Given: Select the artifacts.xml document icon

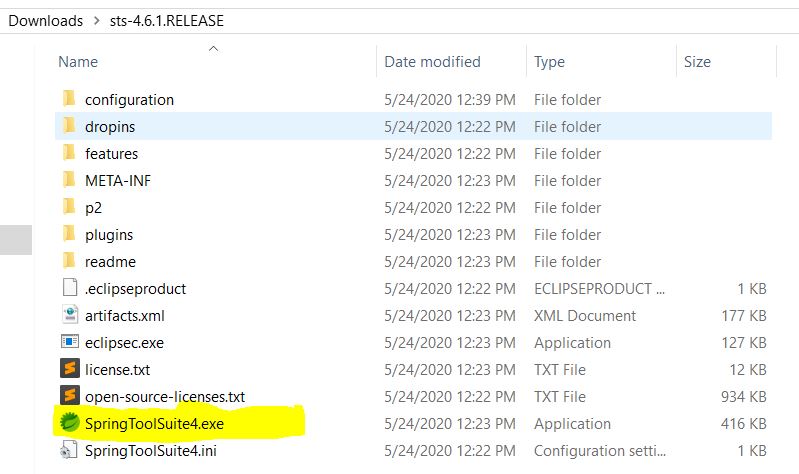Looking at the screenshot, I should click(x=70, y=314).
